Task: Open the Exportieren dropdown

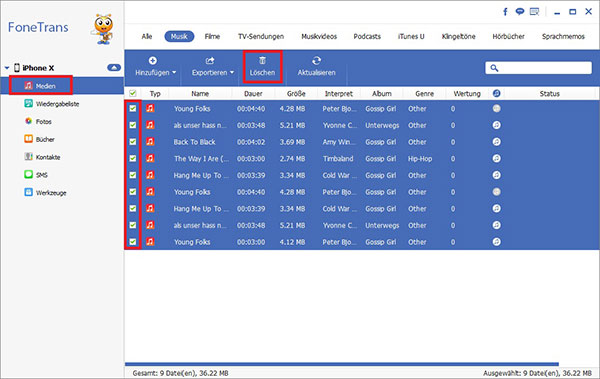Action: 213,66
